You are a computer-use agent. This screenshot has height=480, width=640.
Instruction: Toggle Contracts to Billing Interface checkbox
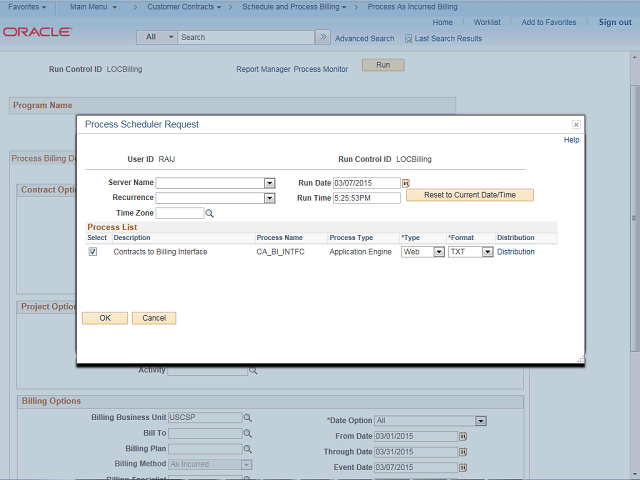tap(93, 252)
